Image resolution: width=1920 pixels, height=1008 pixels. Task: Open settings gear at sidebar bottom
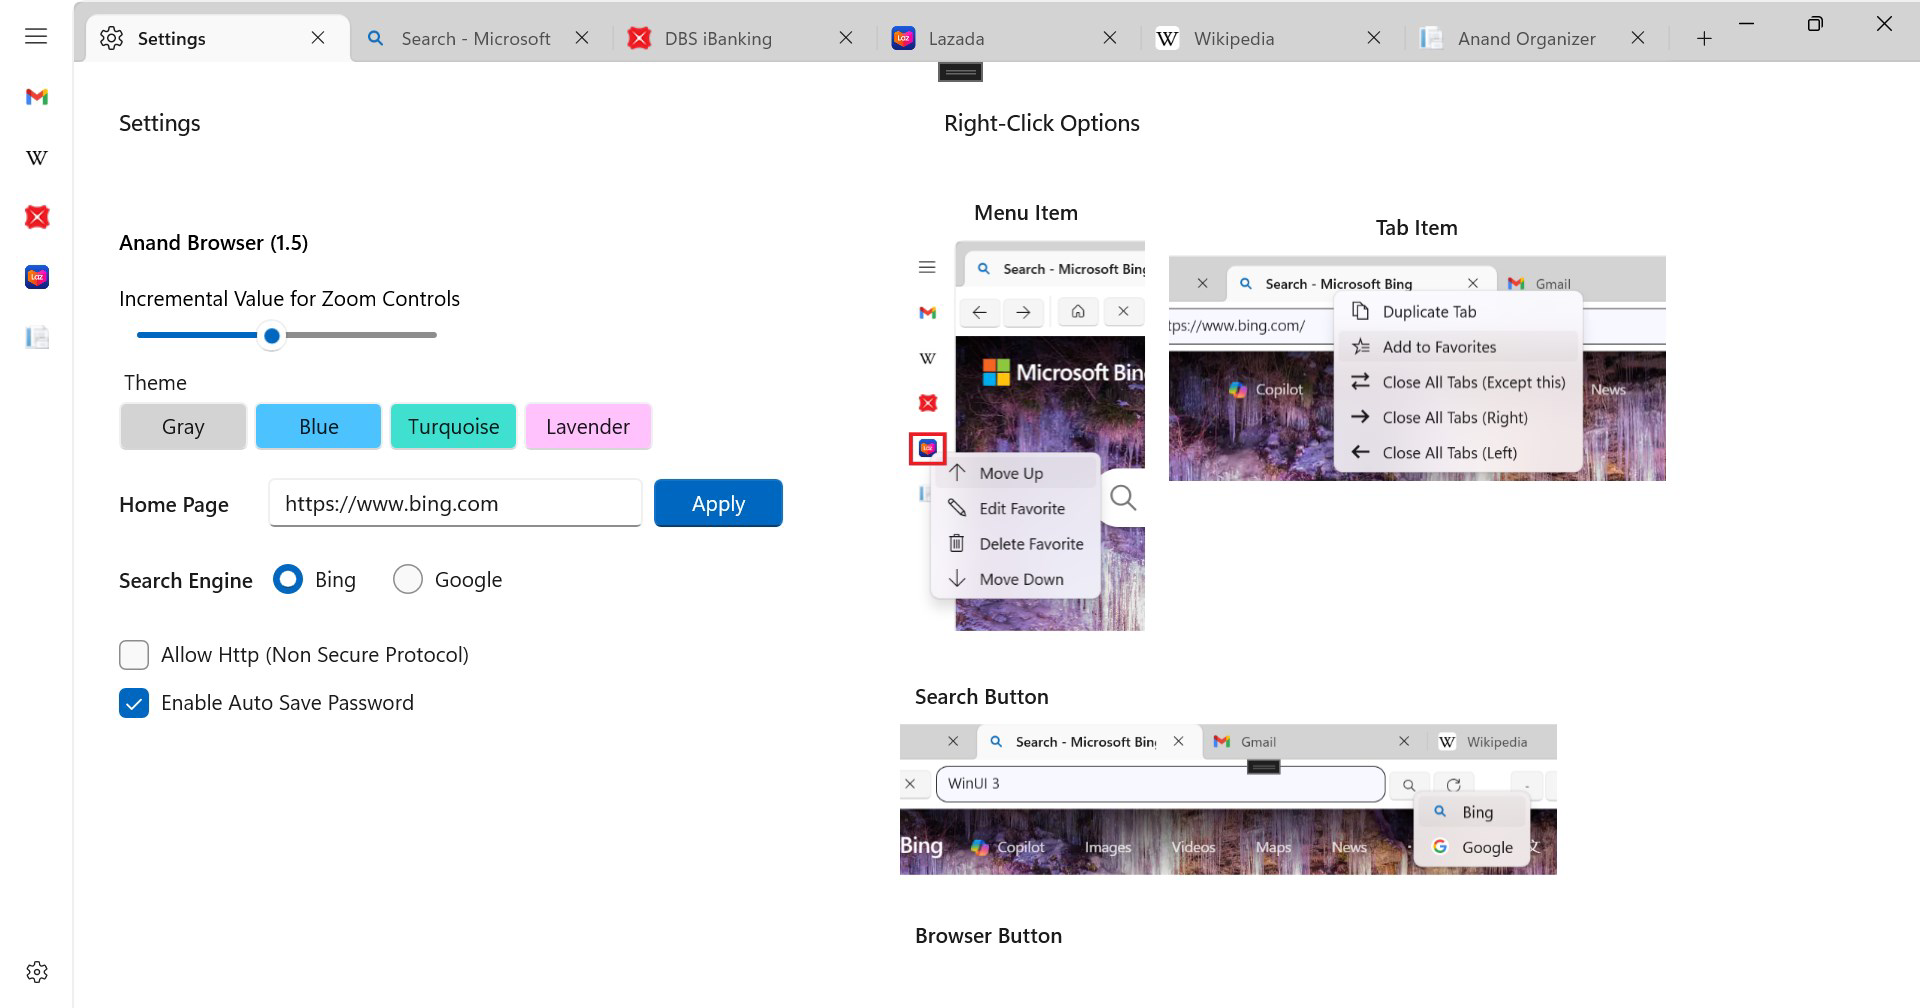click(37, 972)
